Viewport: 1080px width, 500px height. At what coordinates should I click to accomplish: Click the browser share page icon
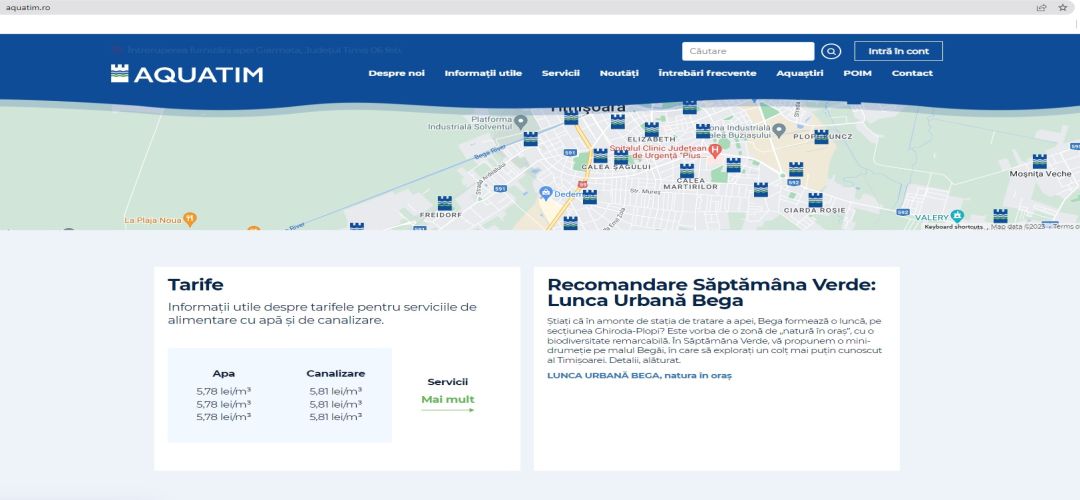click(x=1041, y=8)
